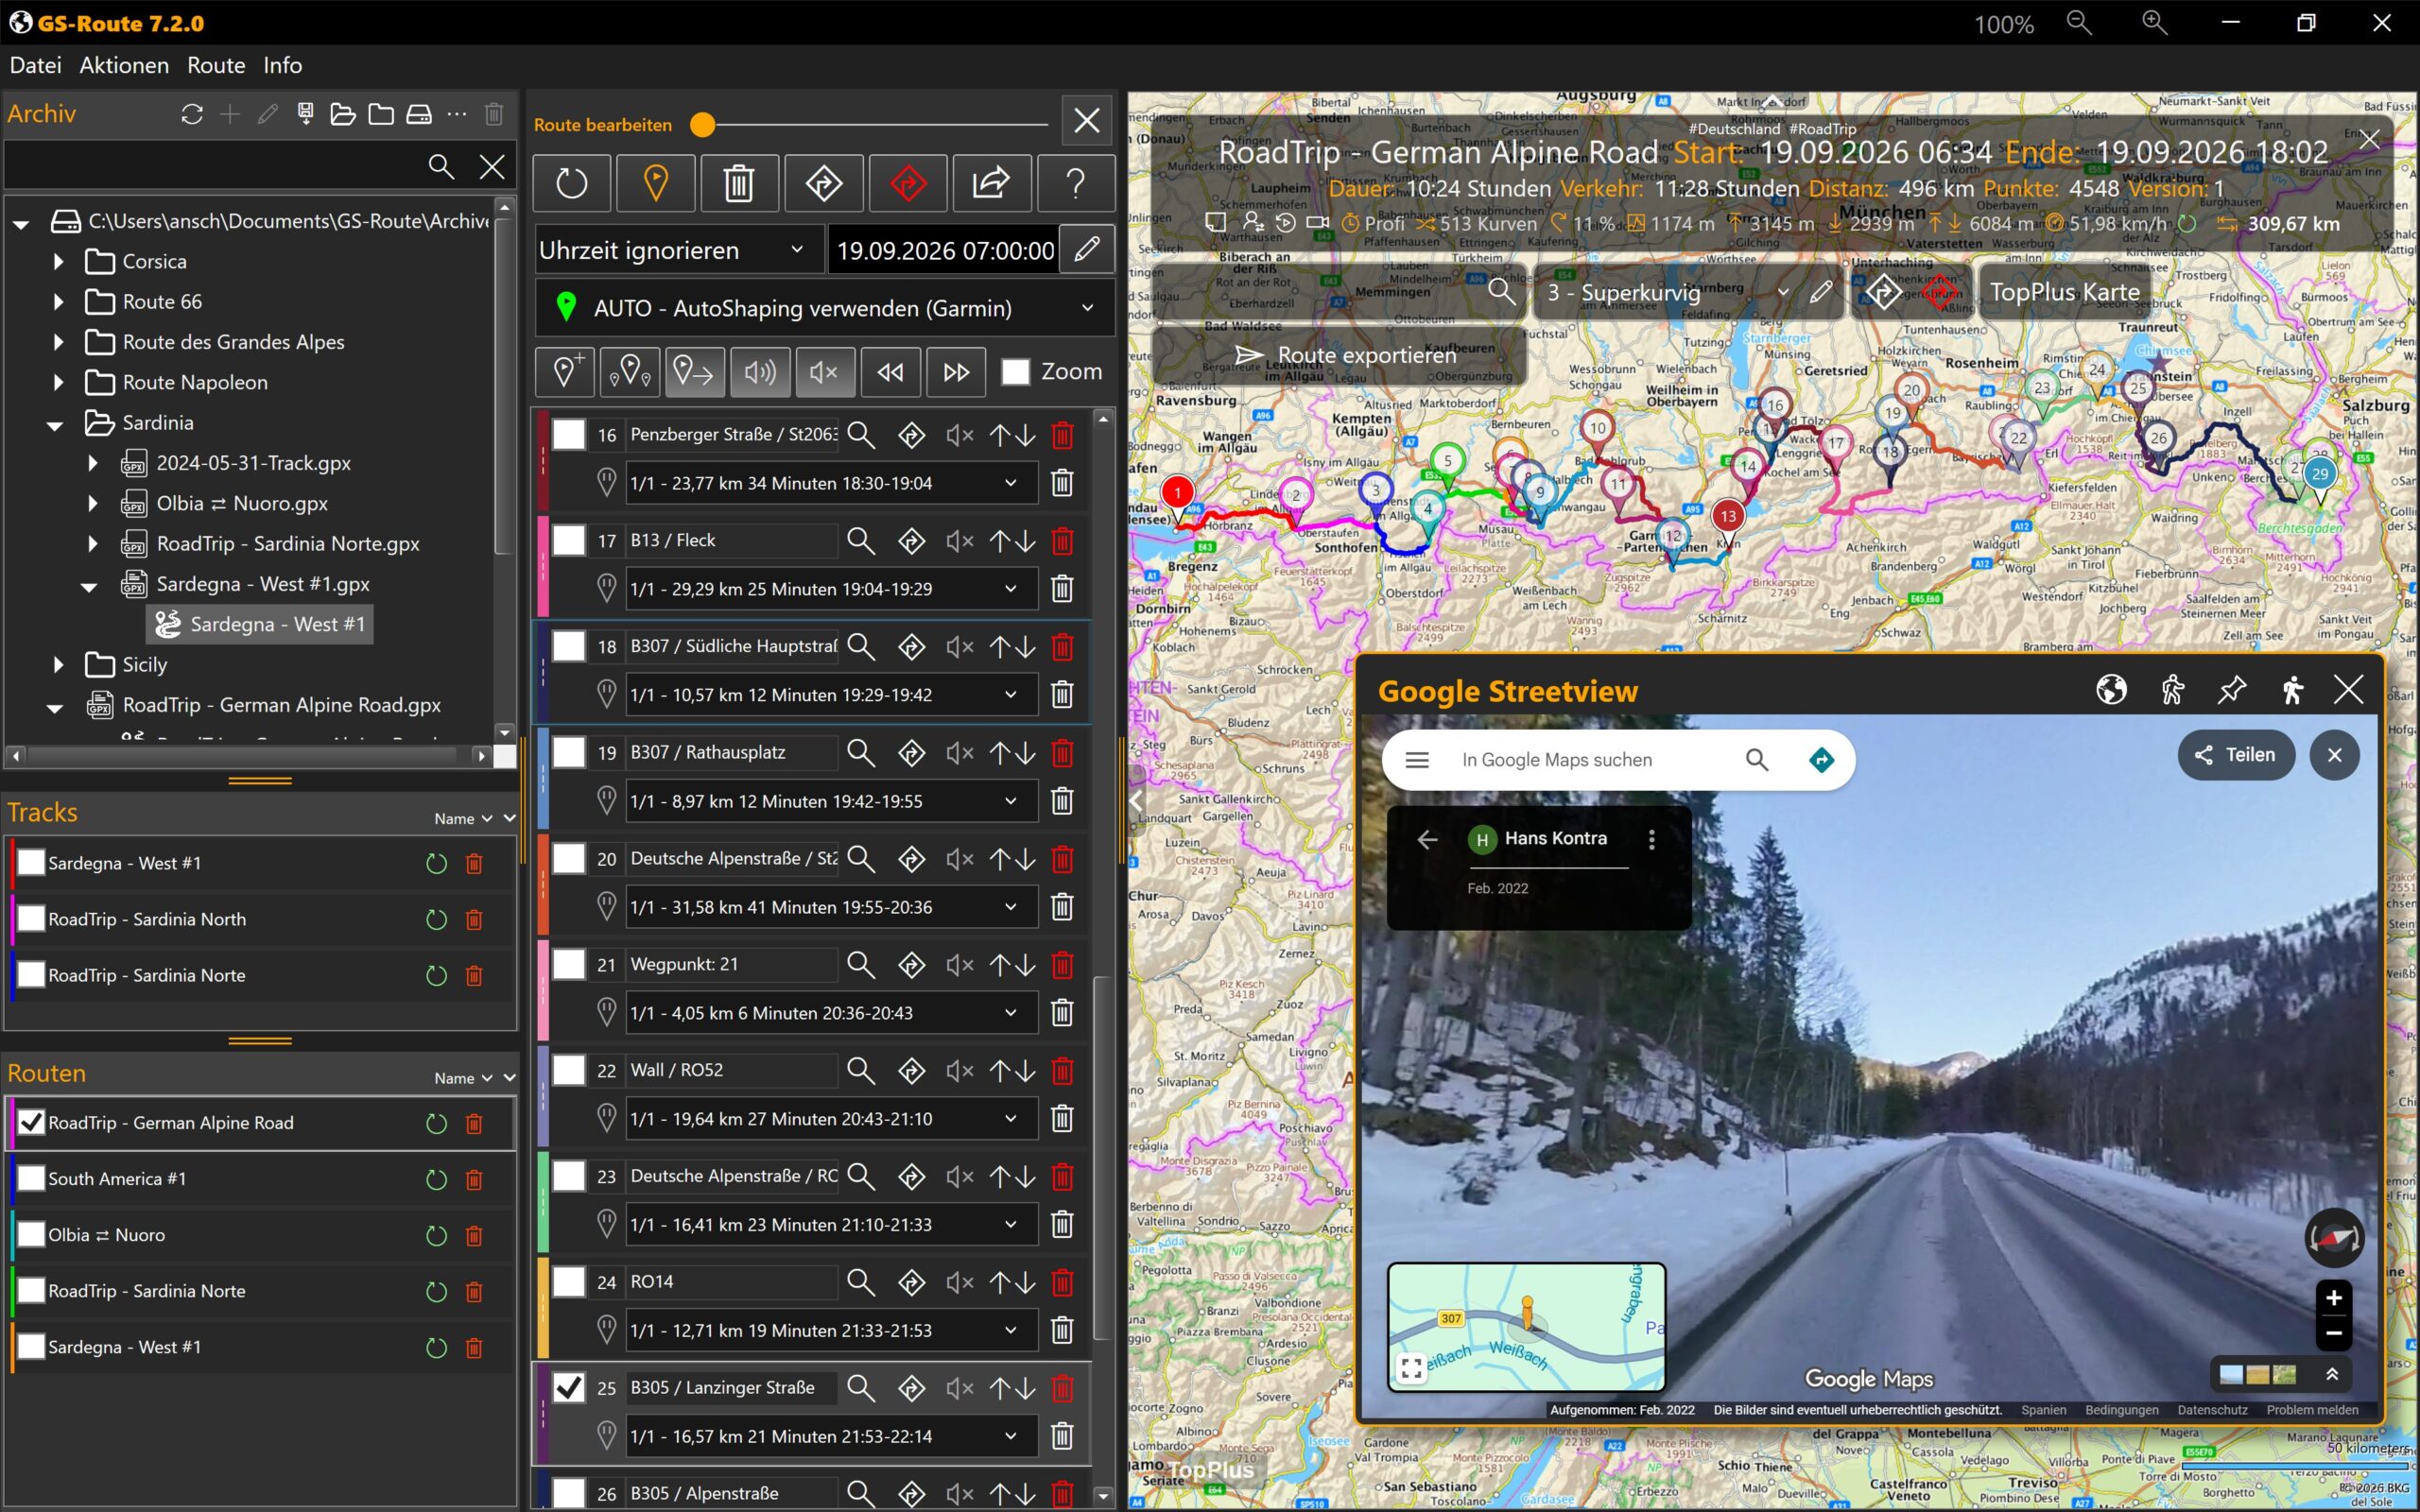This screenshot has height=1512, width=2420.
Task: Open the Route menu
Action: (216, 65)
